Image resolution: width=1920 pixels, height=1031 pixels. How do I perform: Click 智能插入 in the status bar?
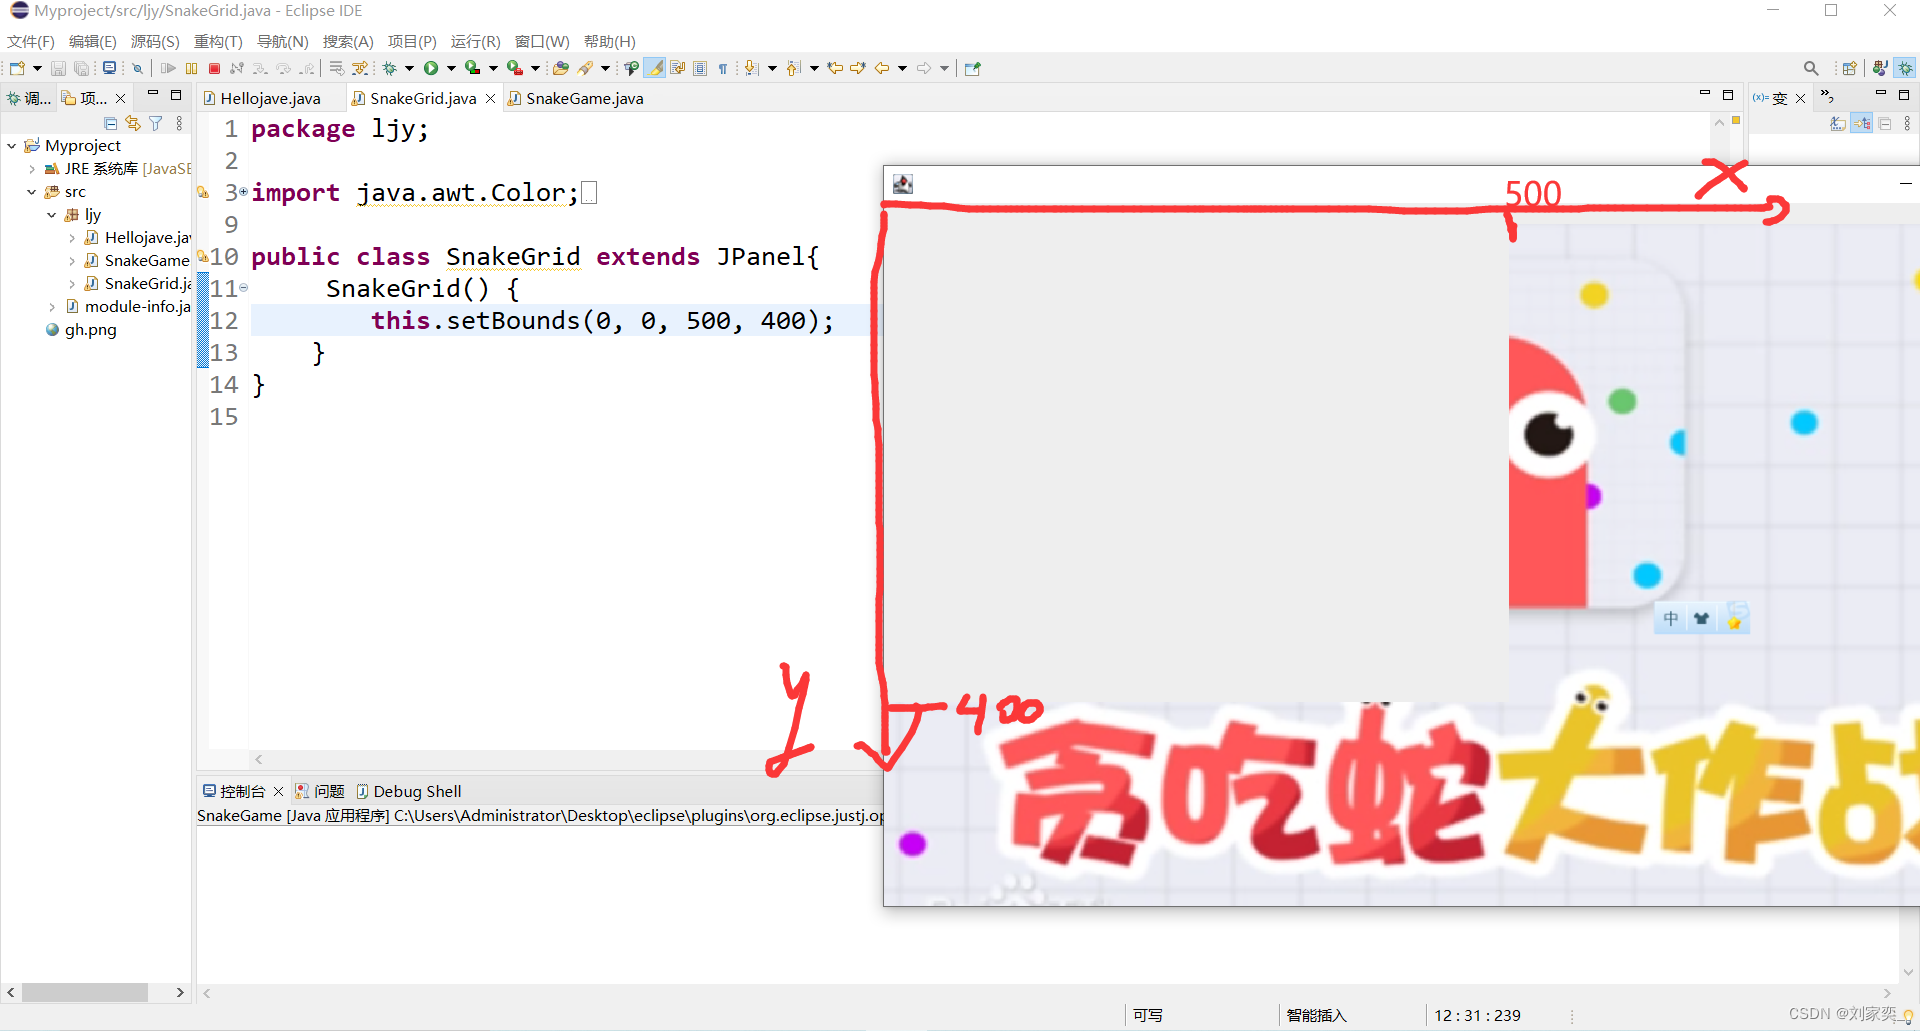(1316, 1014)
